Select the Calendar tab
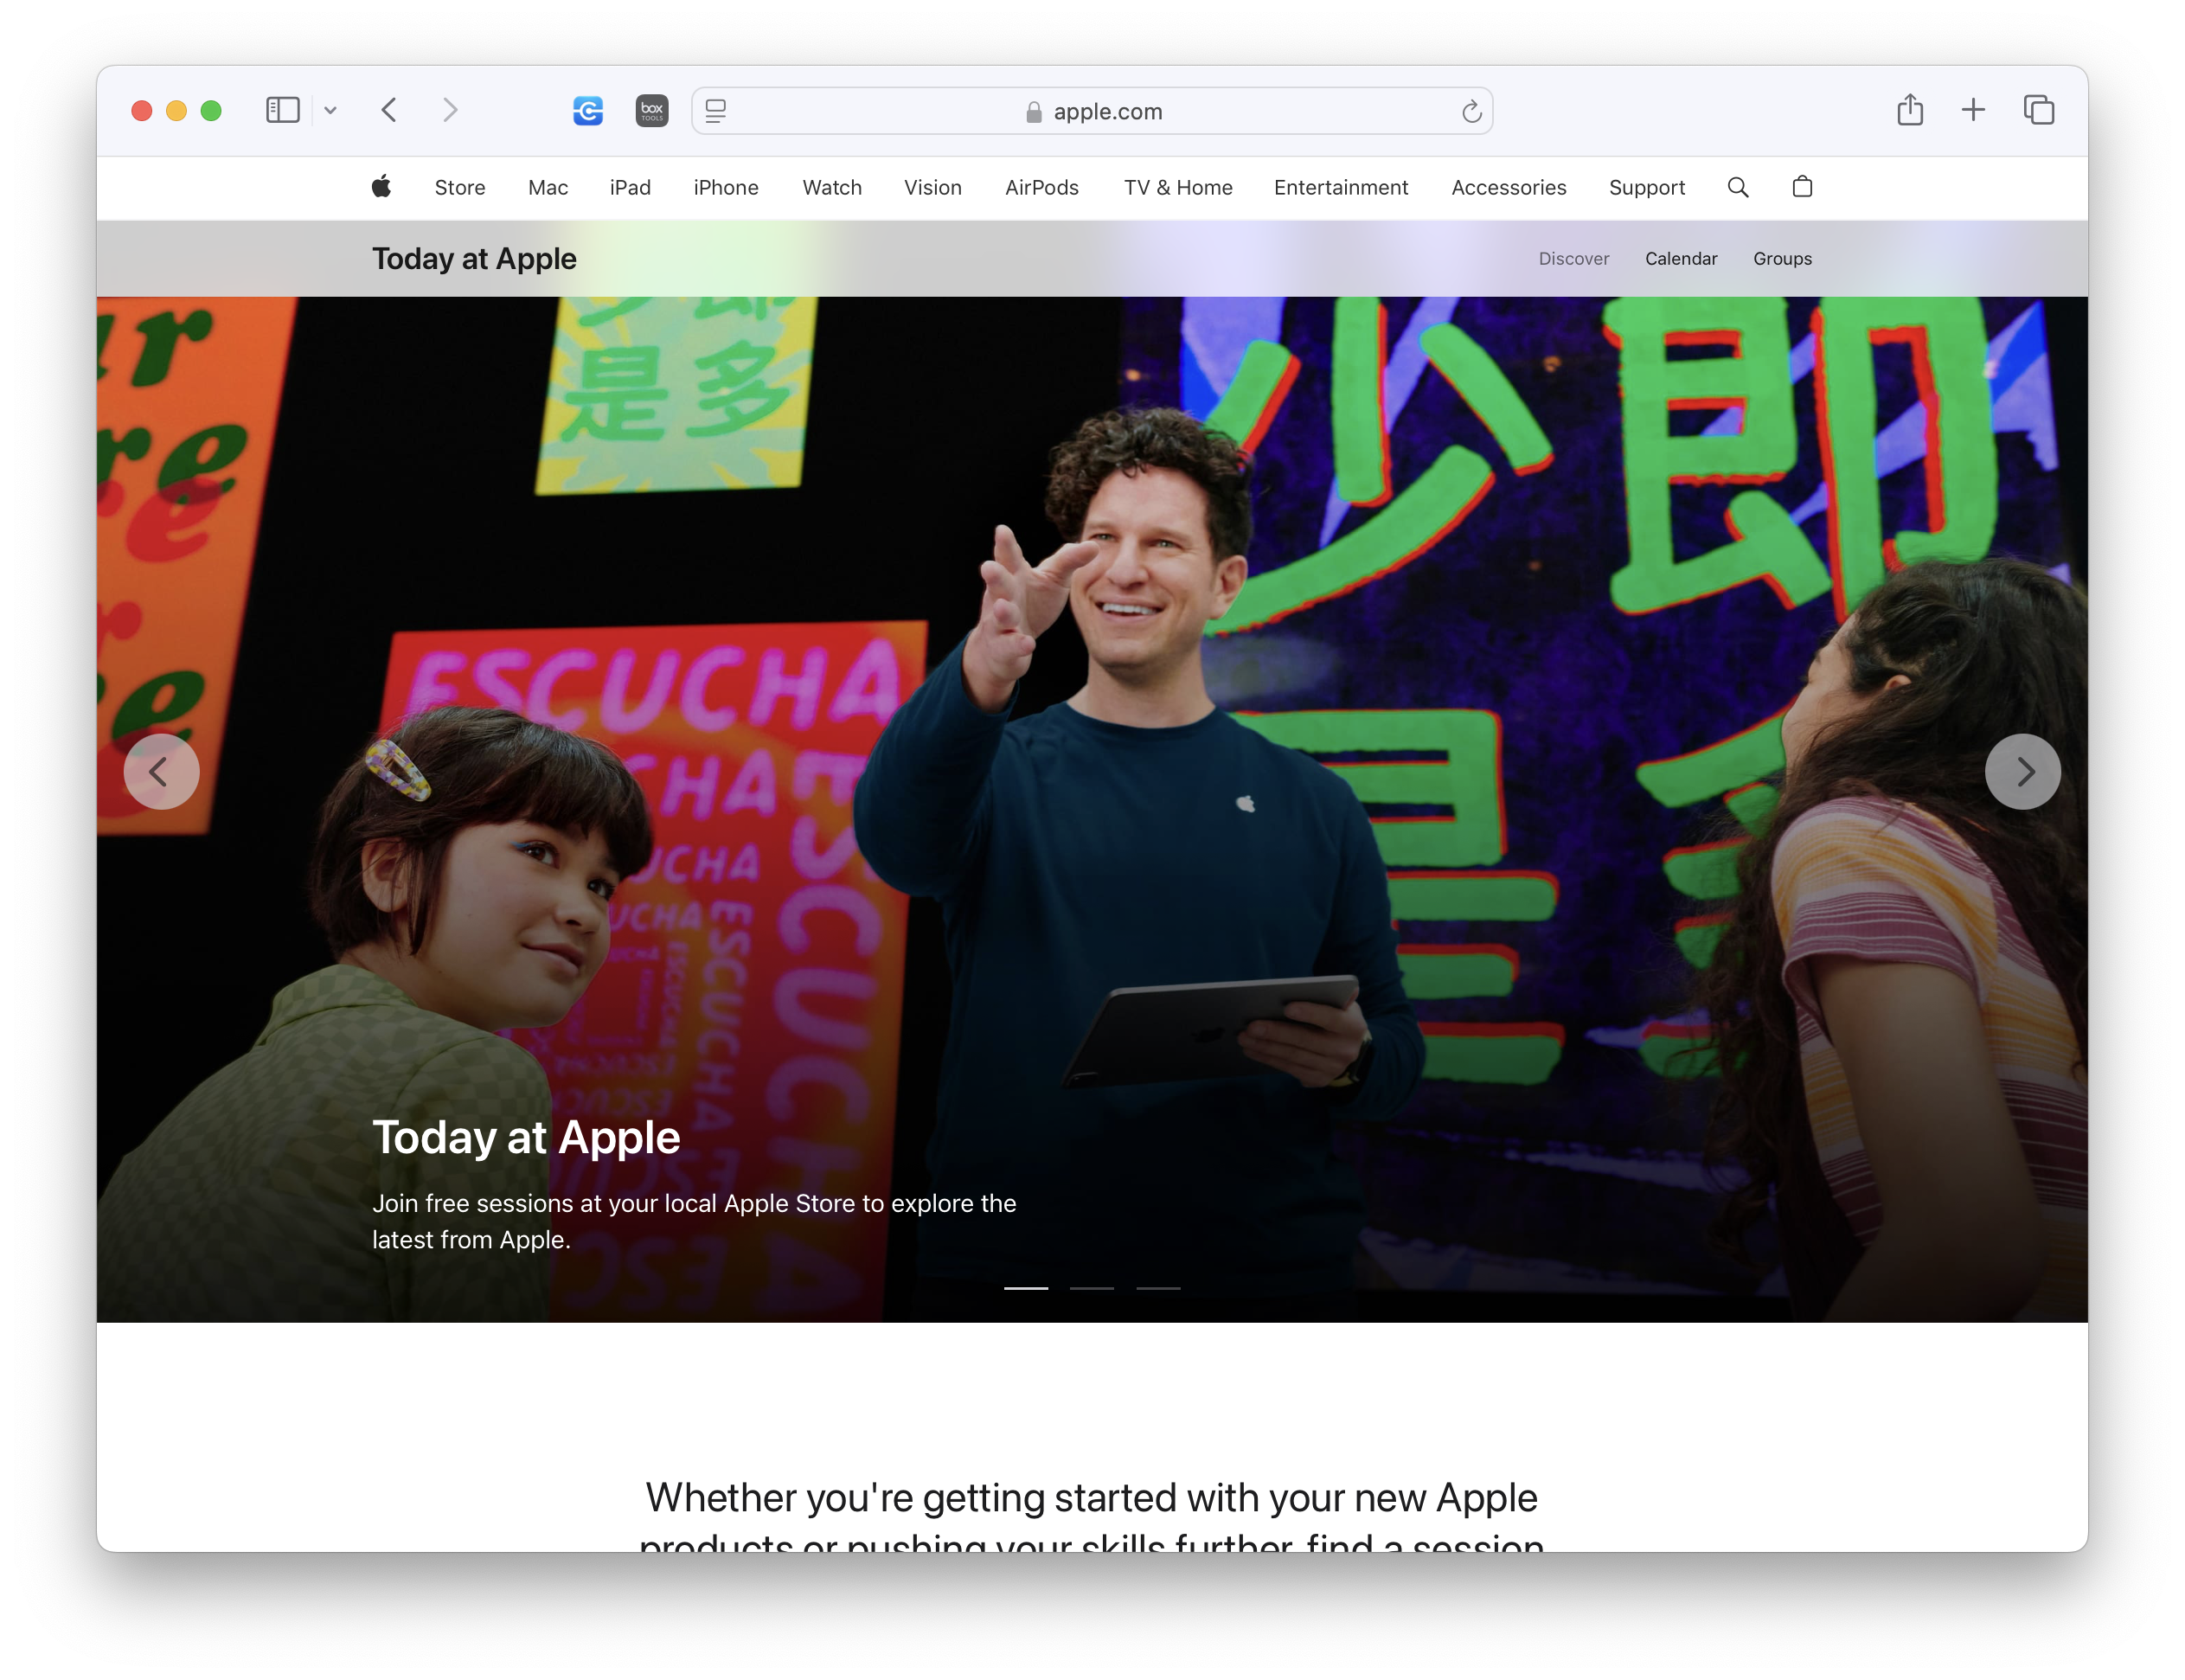The width and height of the screenshot is (2185, 1680). tap(1681, 259)
